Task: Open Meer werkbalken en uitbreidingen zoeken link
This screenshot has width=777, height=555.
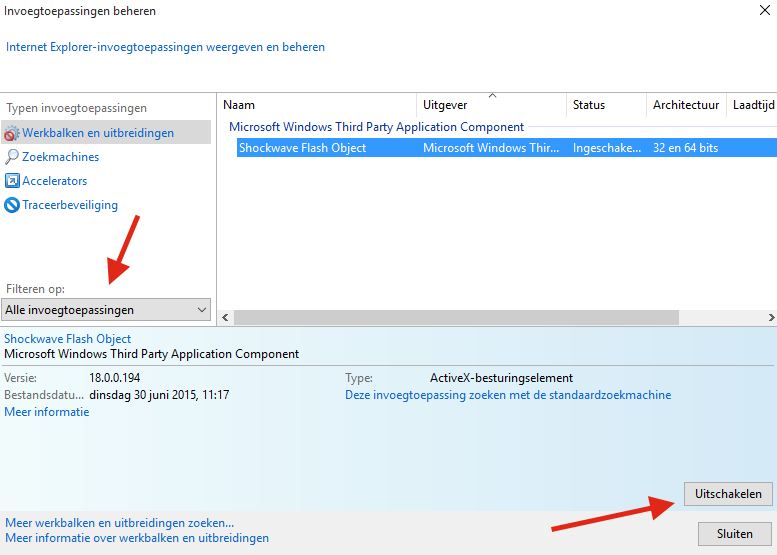Action: [120, 522]
